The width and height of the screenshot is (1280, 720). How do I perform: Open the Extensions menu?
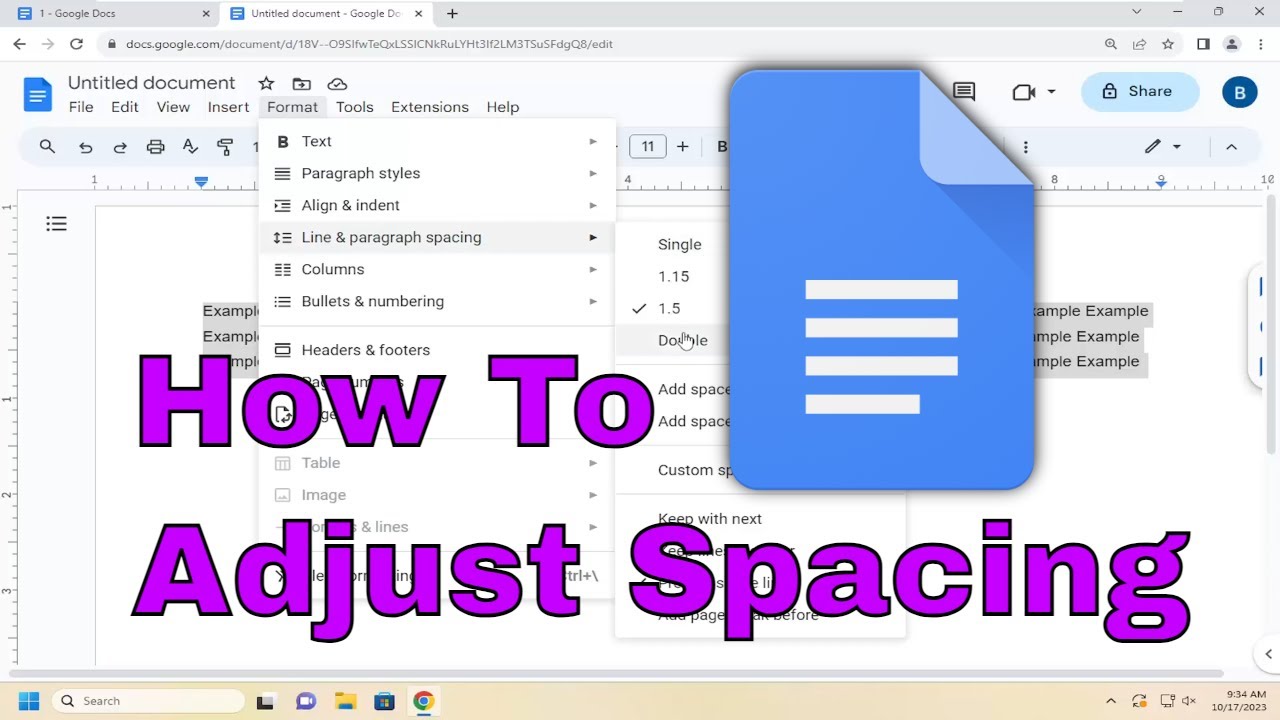[x=430, y=107]
